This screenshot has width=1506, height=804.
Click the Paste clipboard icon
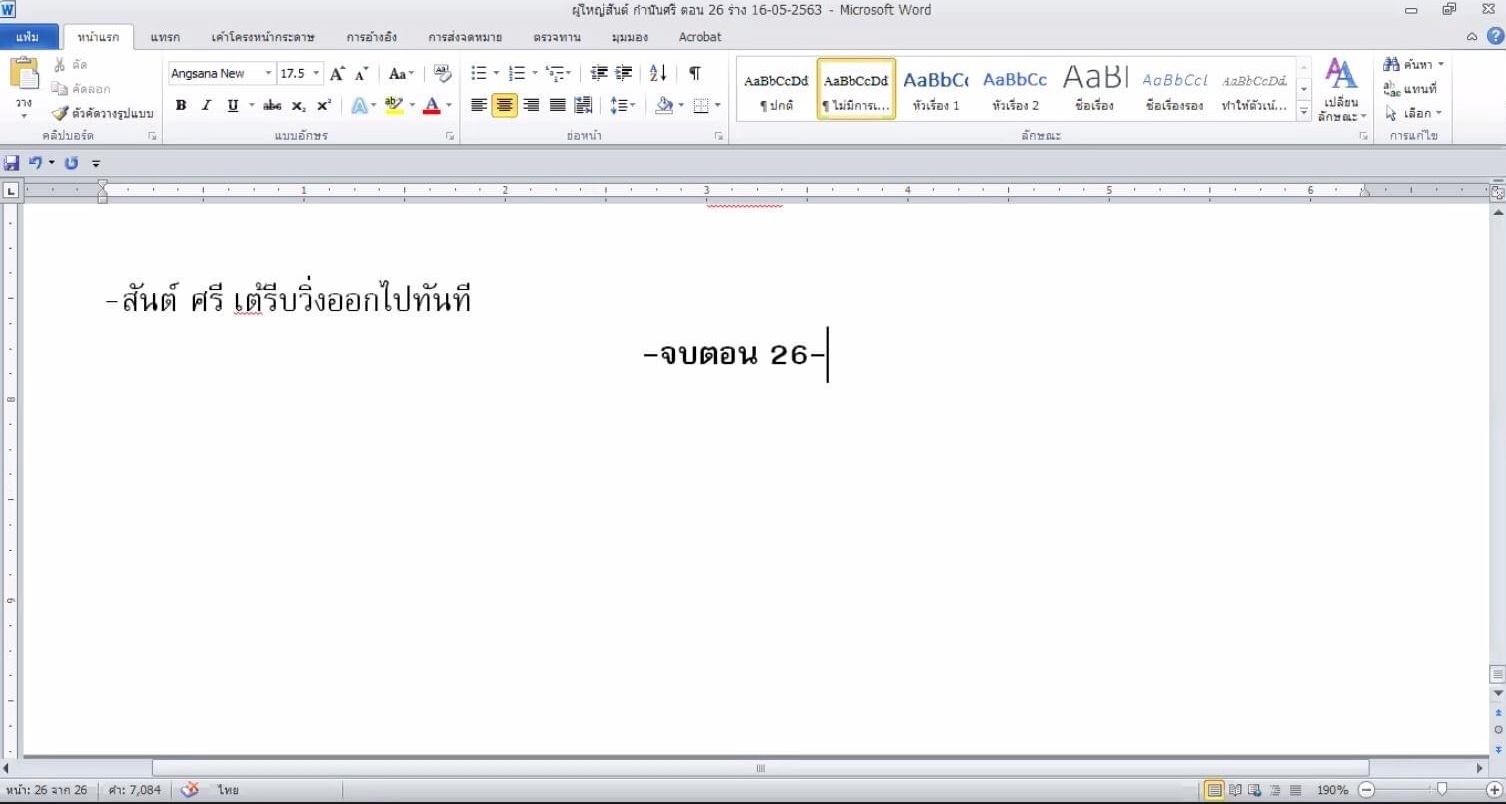pyautogui.click(x=24, y=75)
